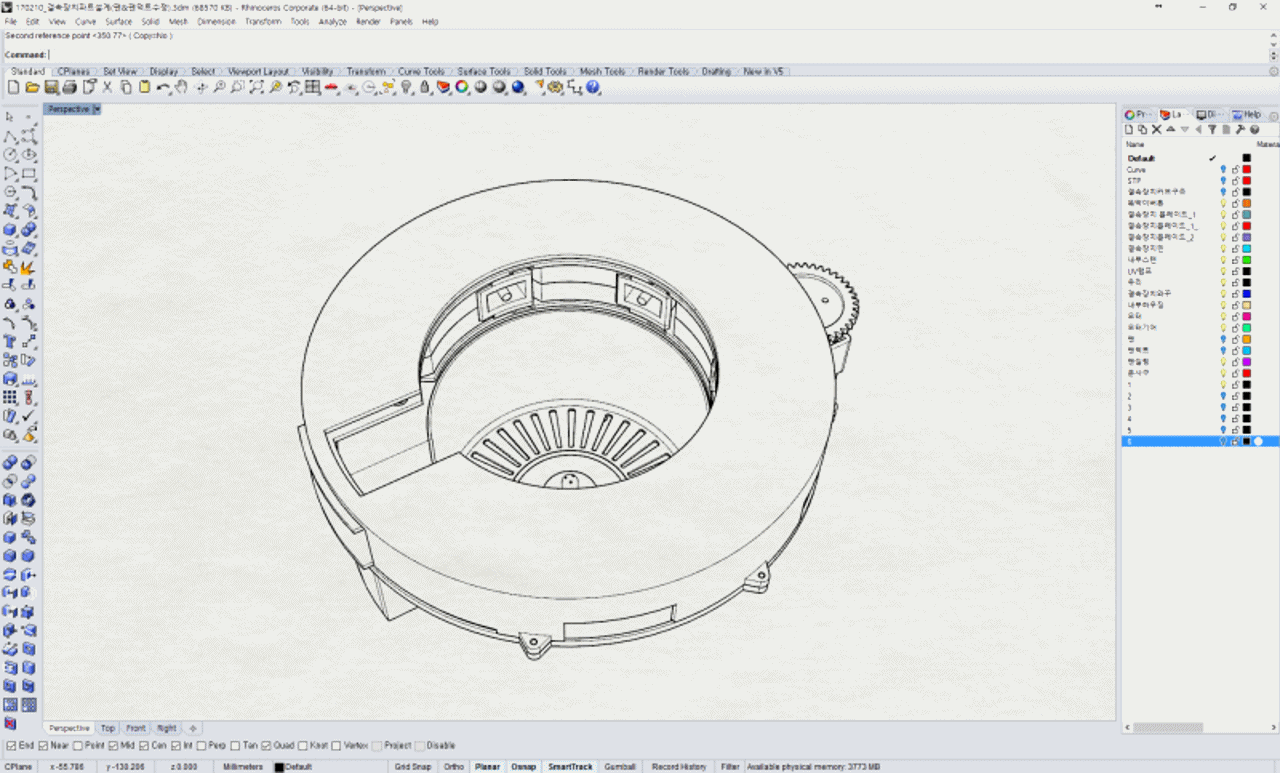Toggle Gumball in status bar
The width and height of the screenshot is (1280, 773).
(620, 767)
